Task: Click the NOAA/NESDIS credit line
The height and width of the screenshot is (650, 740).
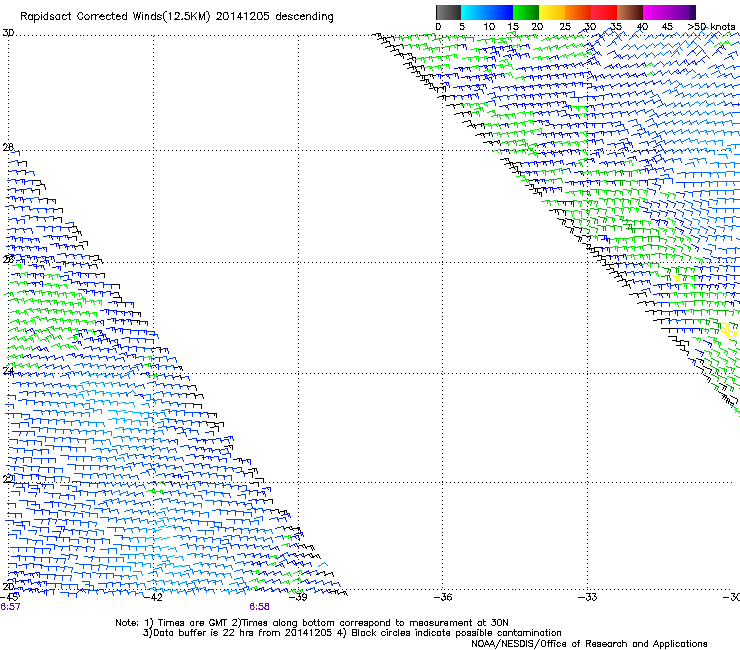Action: pos(589,644)
